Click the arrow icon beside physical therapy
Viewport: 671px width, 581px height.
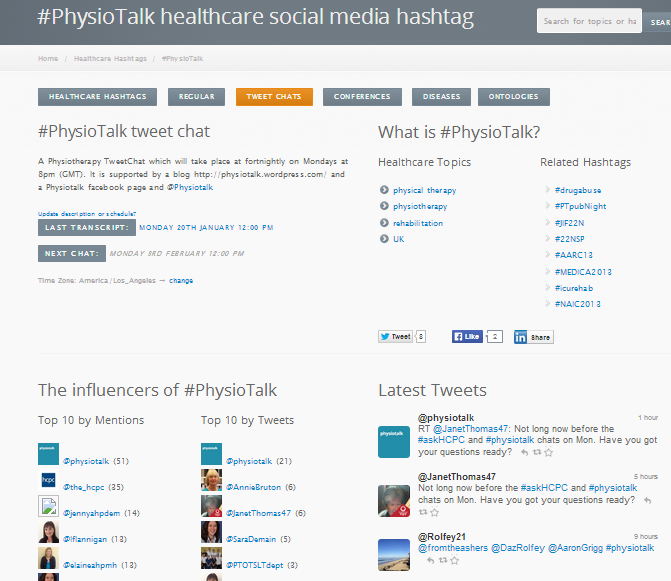coord(384,190)
